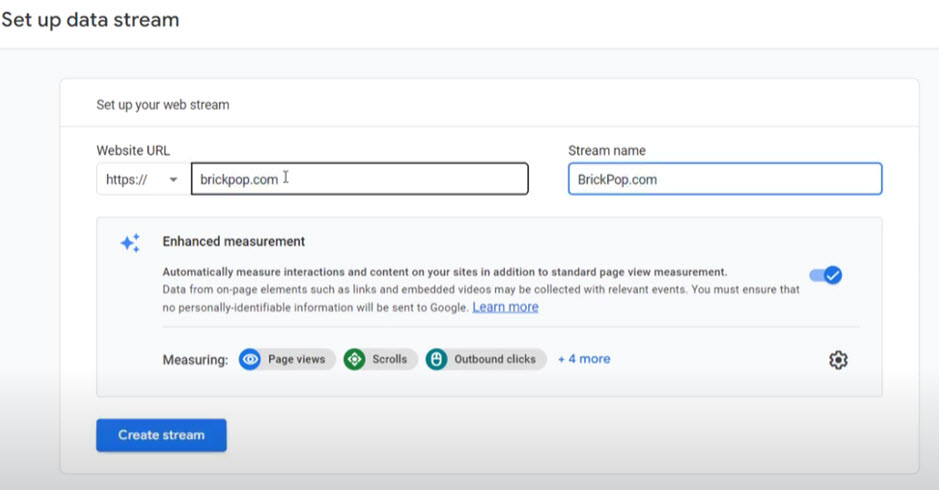Viewport: 939px width, 490px height.
Task: Open enhanced measurement settings gear
Action: [838, 360]
